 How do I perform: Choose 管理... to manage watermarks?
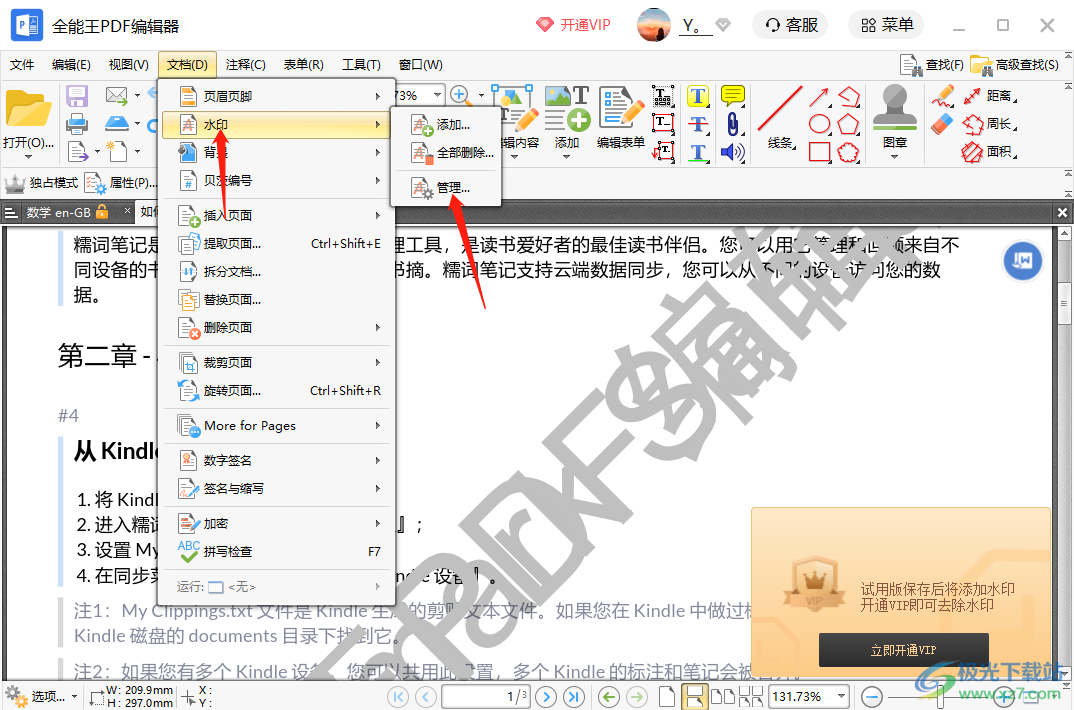coord(446,188)
